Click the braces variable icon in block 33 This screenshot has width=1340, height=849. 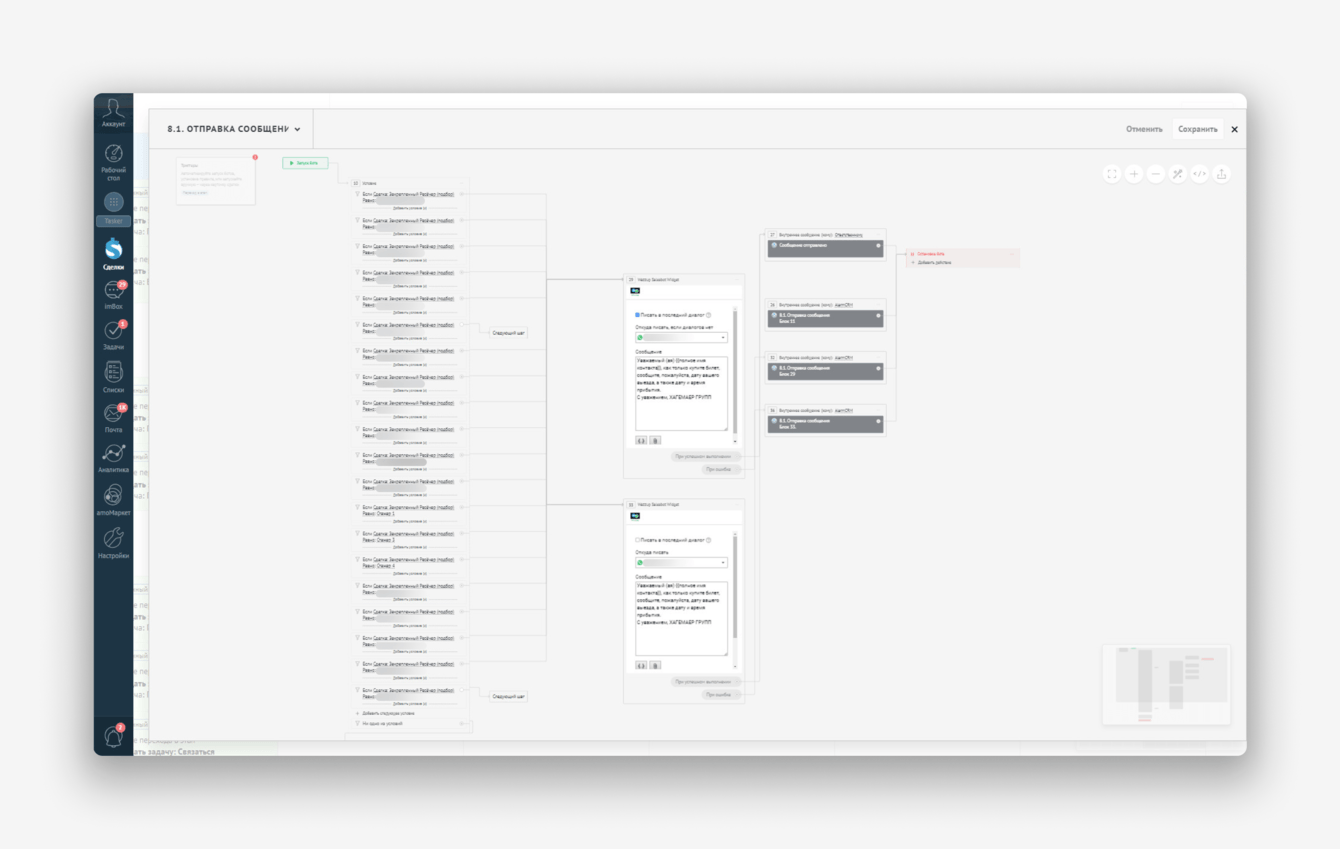pyautogui.click(x=642, y=665)
